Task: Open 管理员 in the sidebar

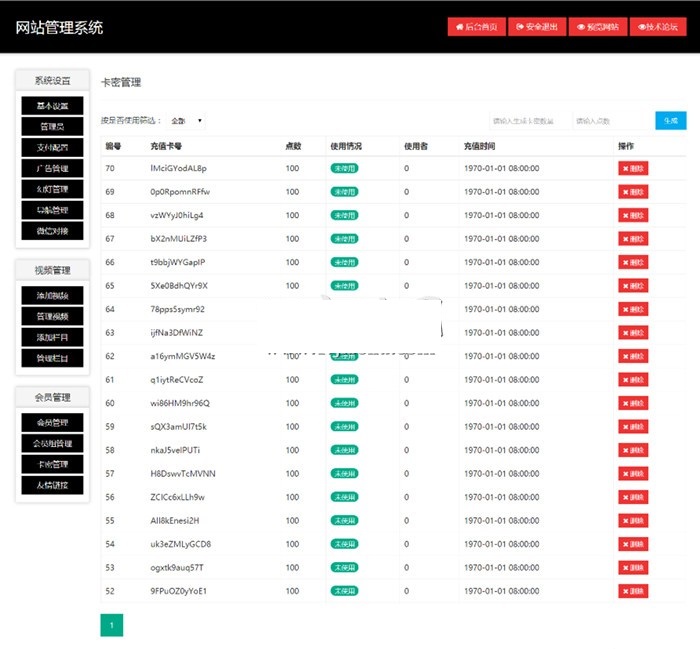Action: 52,126
